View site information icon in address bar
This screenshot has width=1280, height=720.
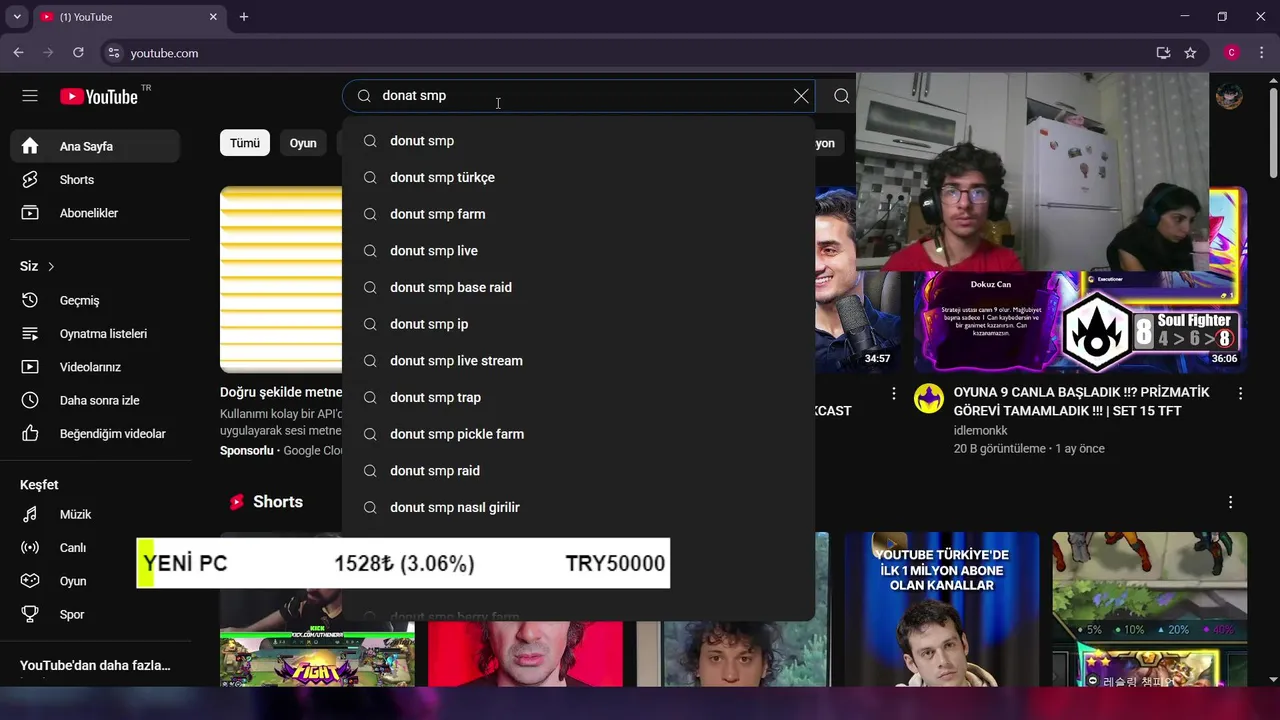pyautogui.click(x=114, y=53)
